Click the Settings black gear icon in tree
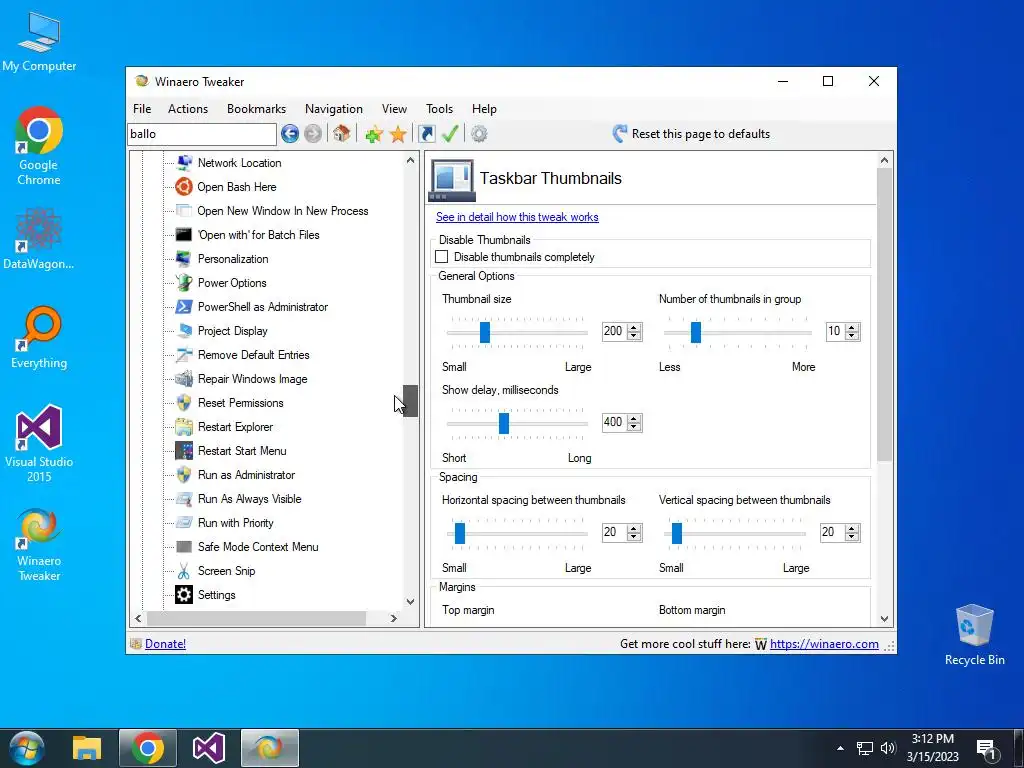This screenshot has width=1024, height=768. pyautogui.click(x=184, y=595)
